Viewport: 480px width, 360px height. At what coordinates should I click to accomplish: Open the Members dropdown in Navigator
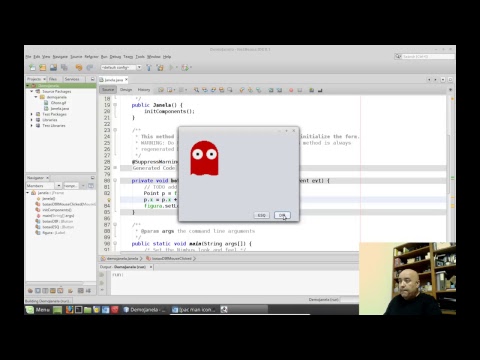(x=58, y=186)
